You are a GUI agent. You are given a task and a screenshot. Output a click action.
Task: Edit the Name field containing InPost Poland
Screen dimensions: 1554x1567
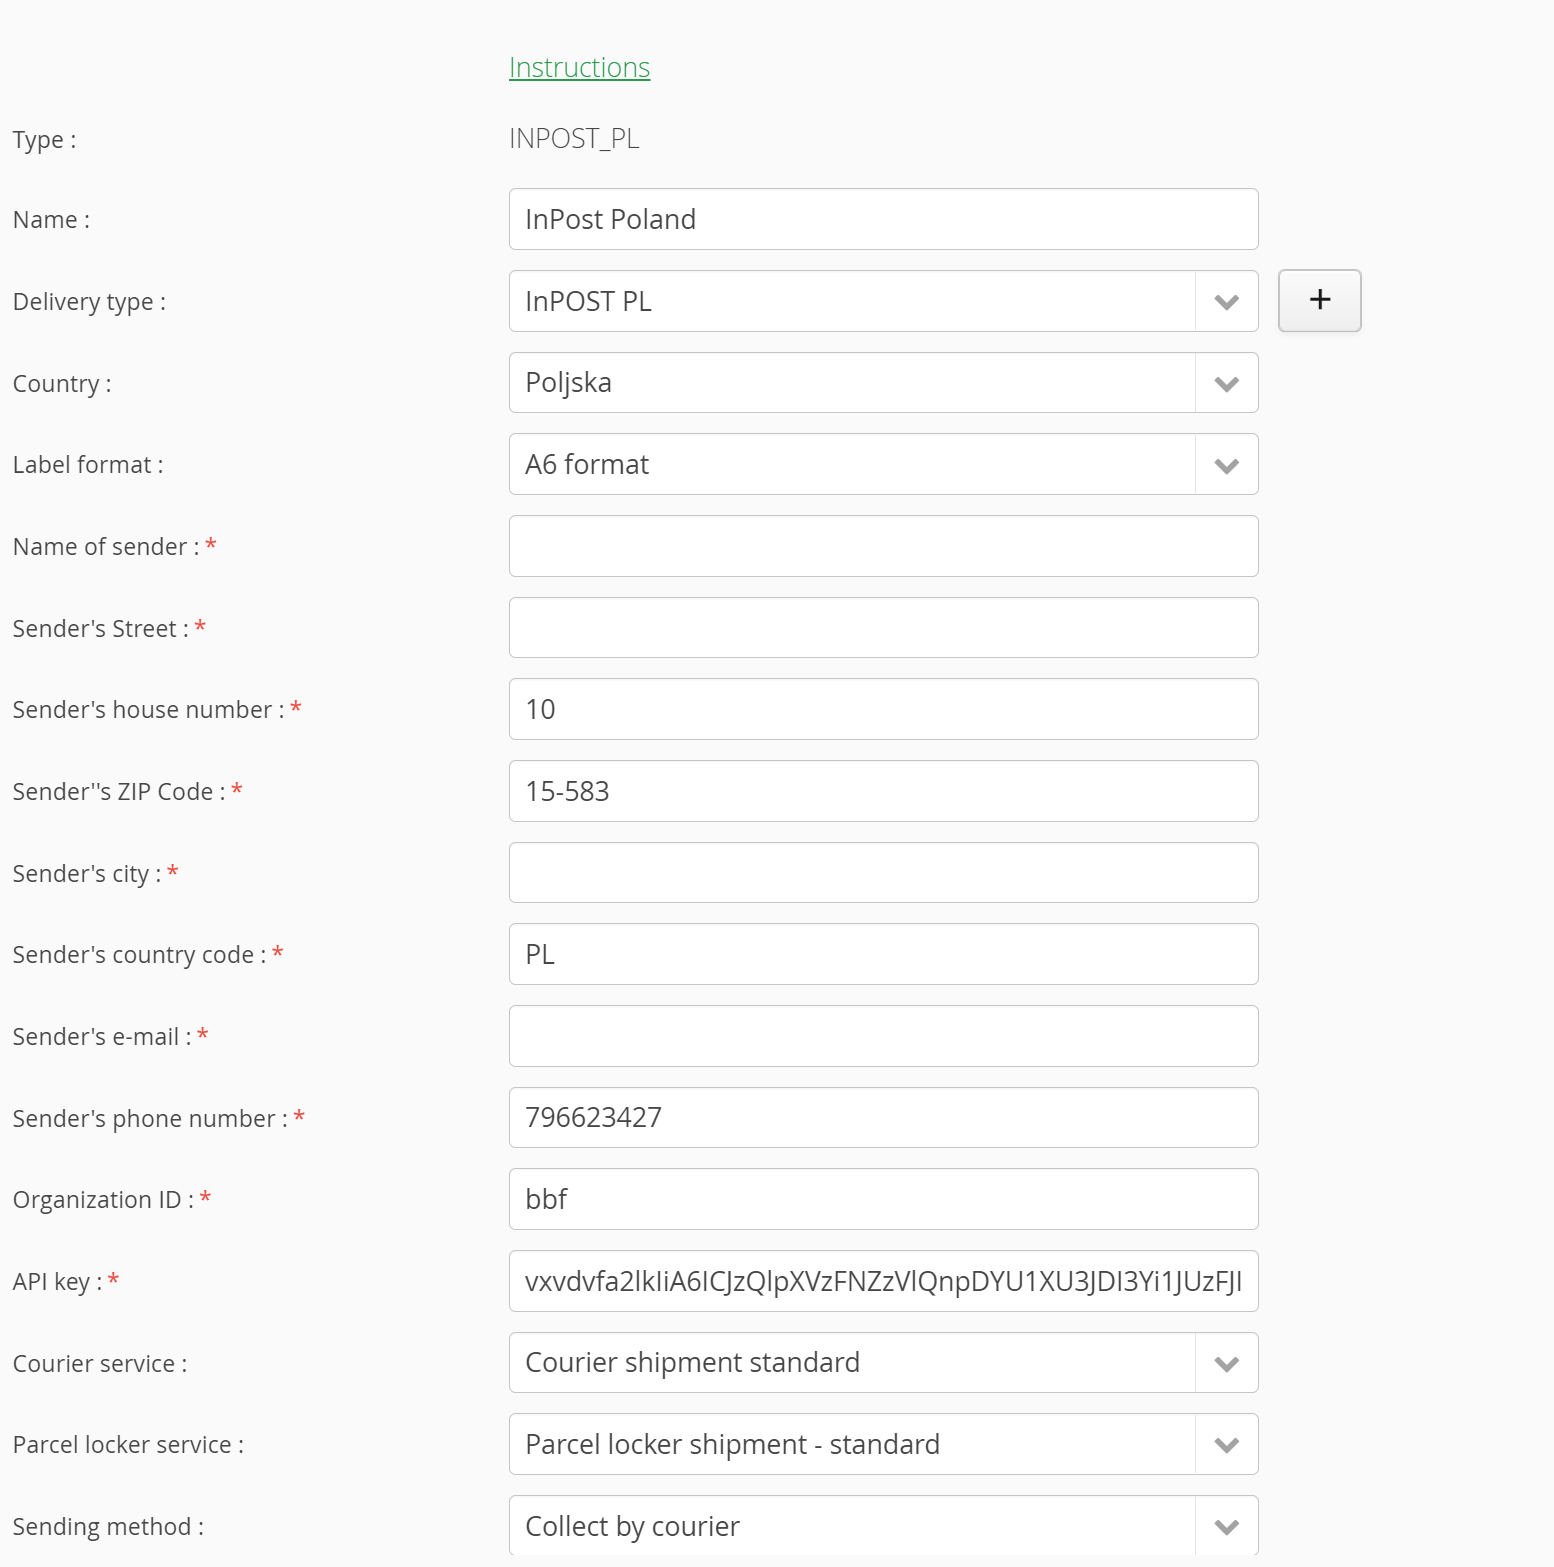pos(883,219)
